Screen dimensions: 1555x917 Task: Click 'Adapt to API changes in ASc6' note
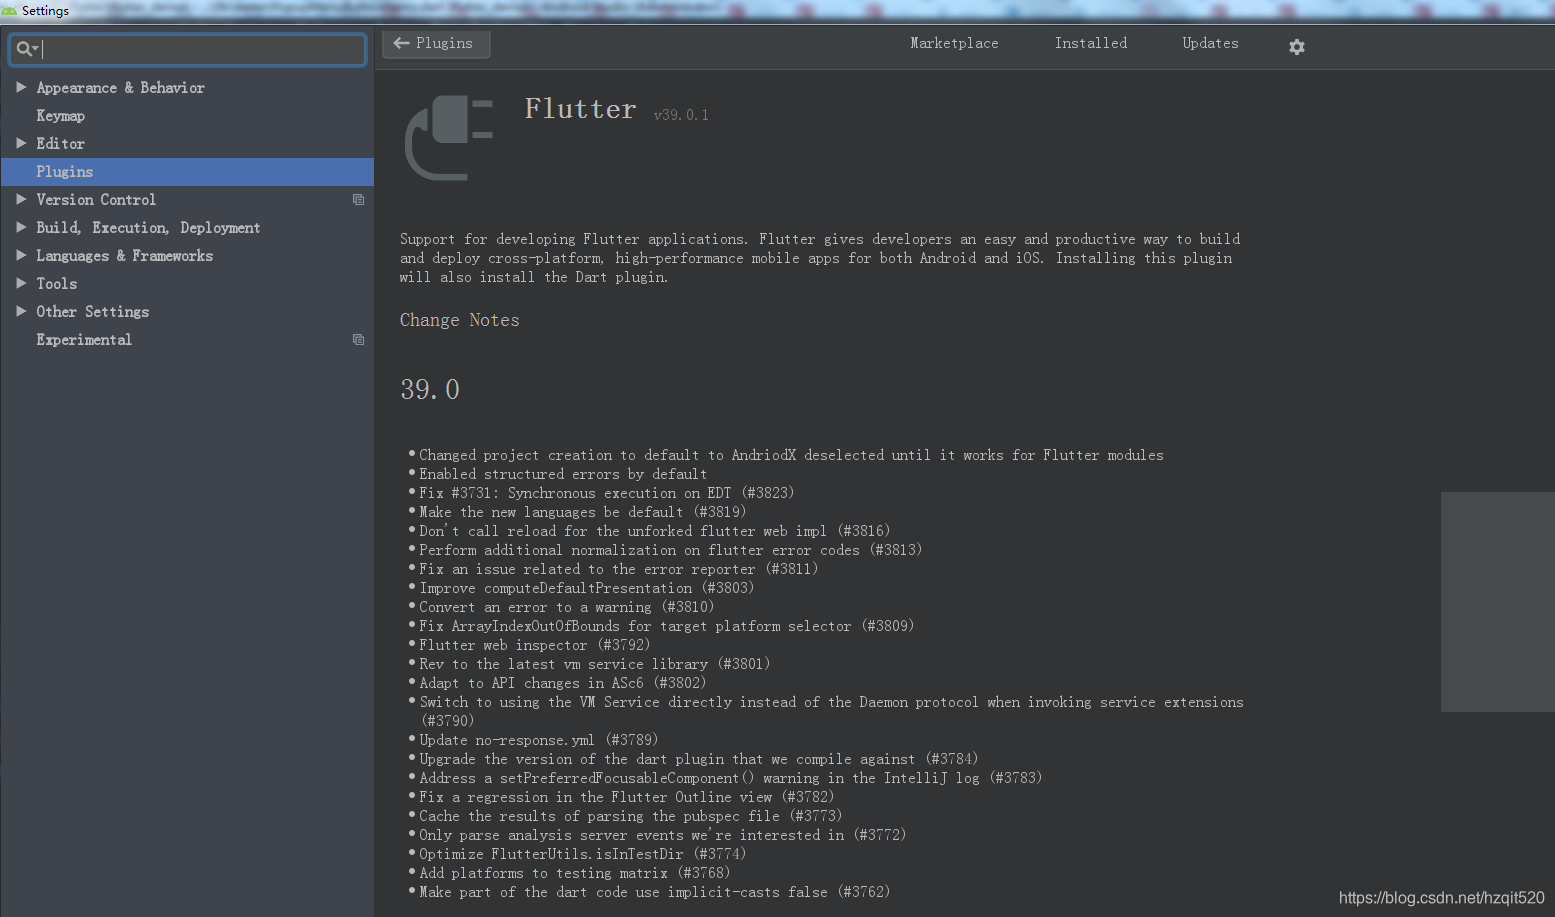562,683
